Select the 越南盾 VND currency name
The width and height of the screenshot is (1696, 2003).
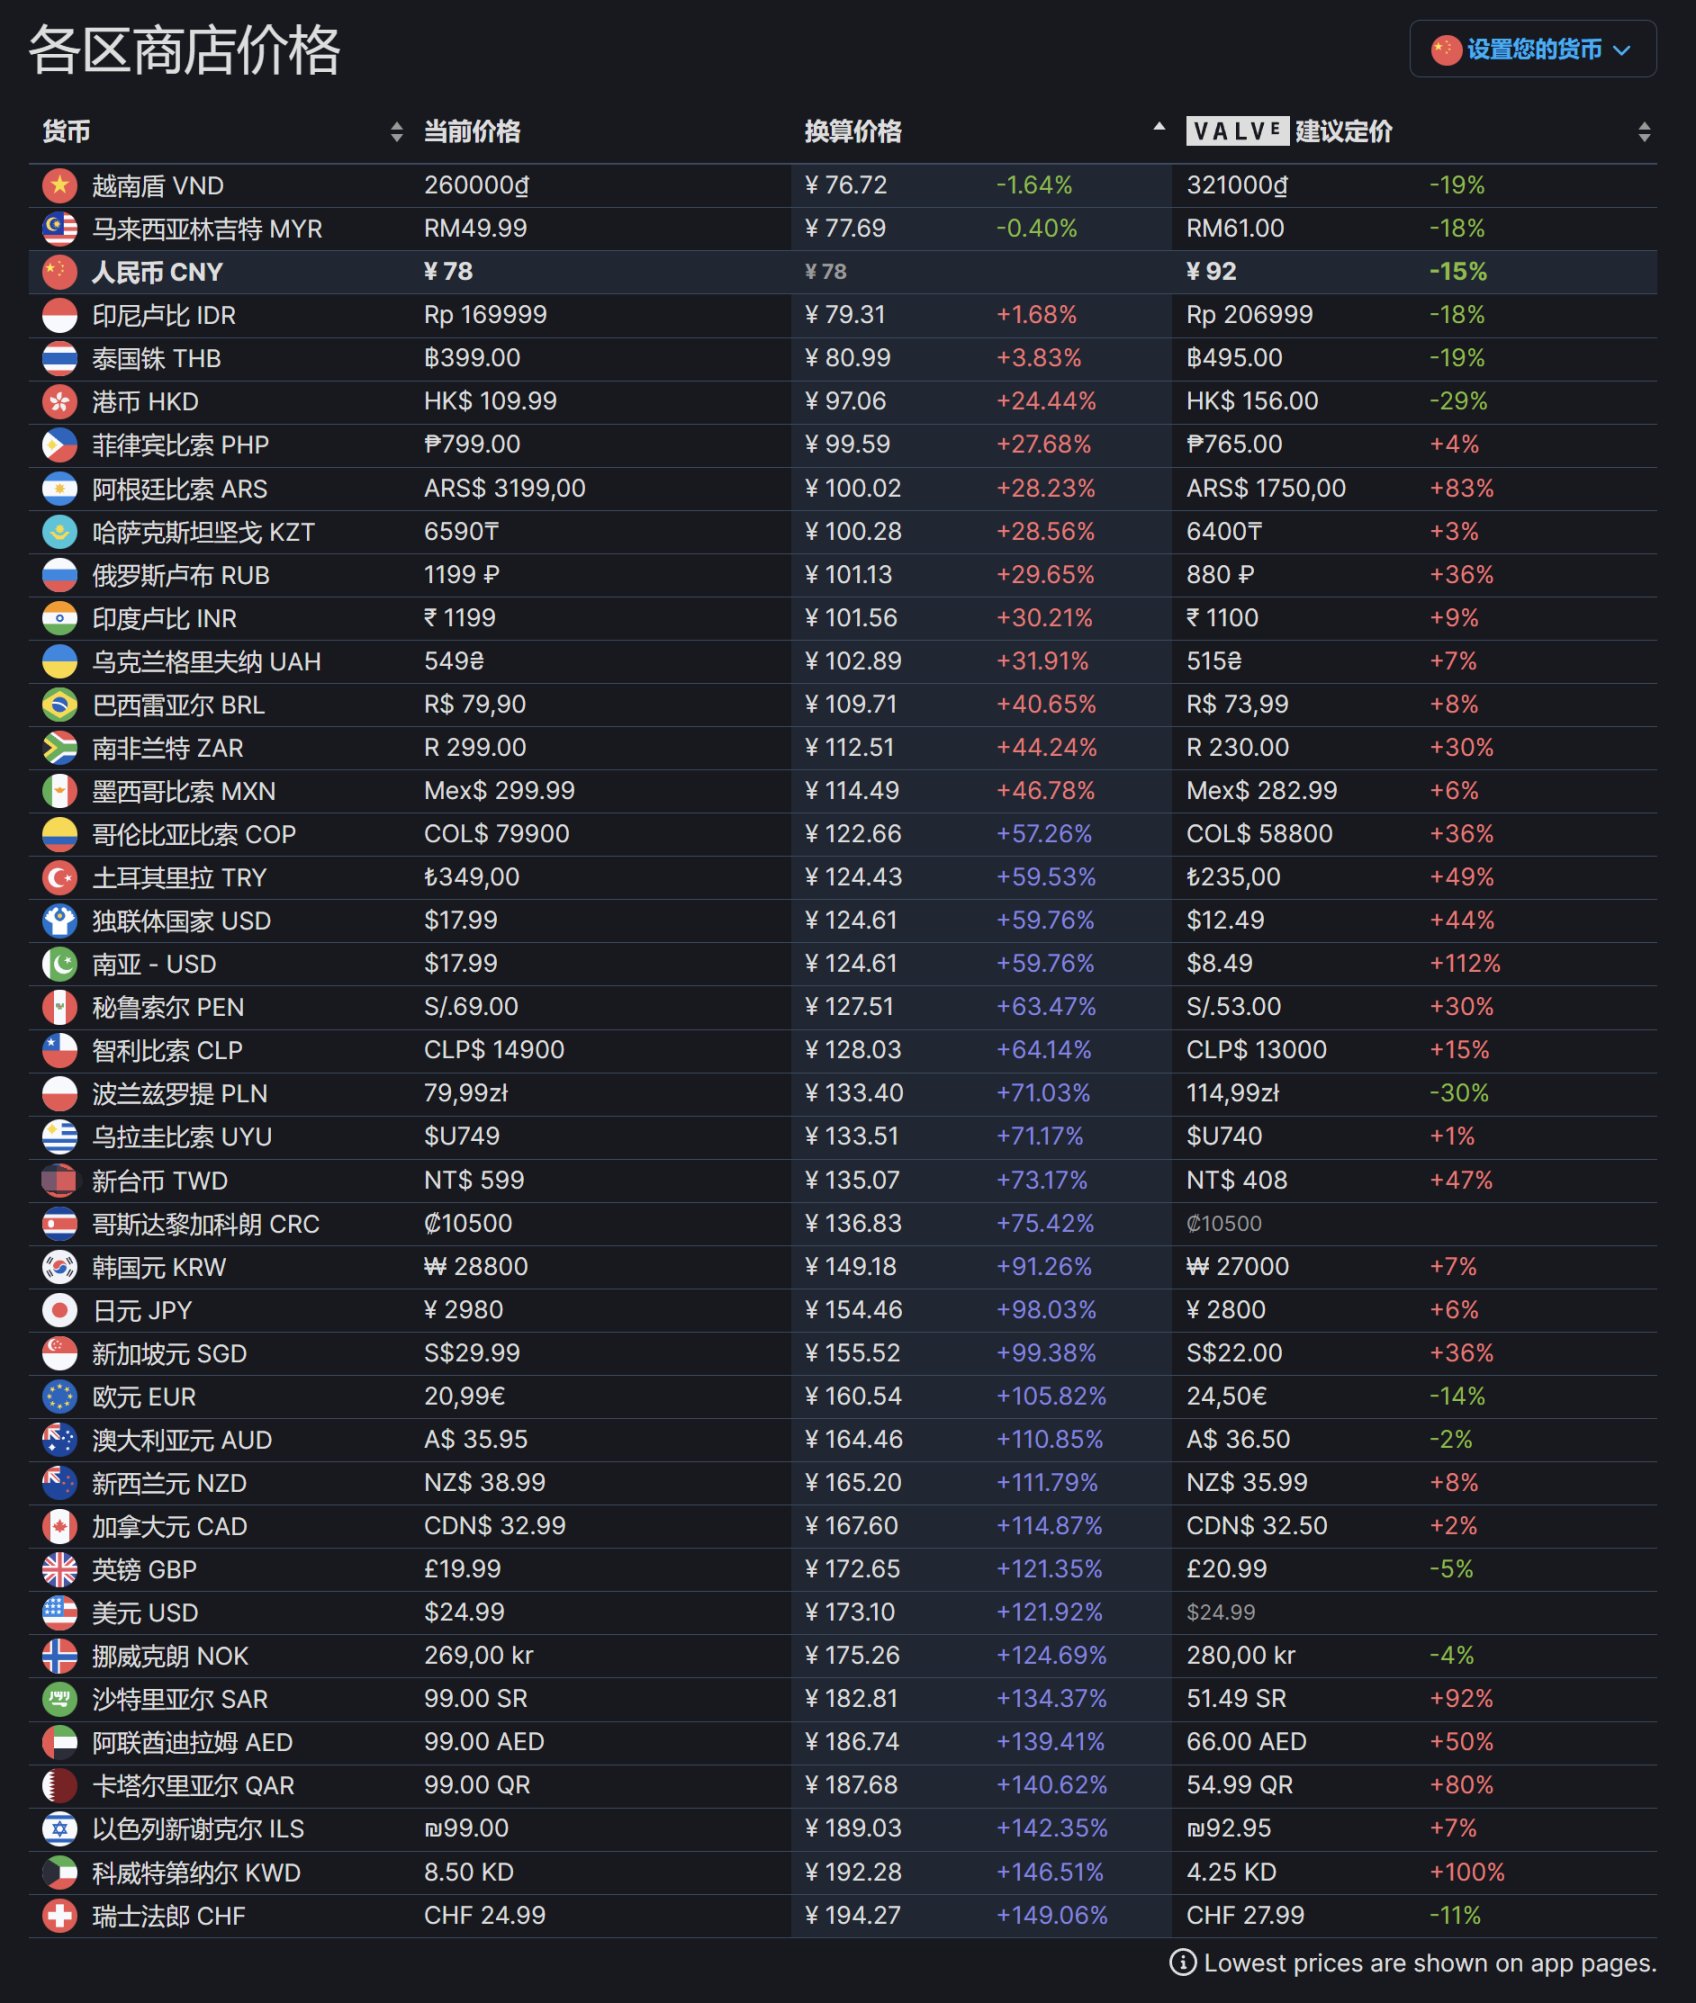pyautogui.click(x=158, y=185)
